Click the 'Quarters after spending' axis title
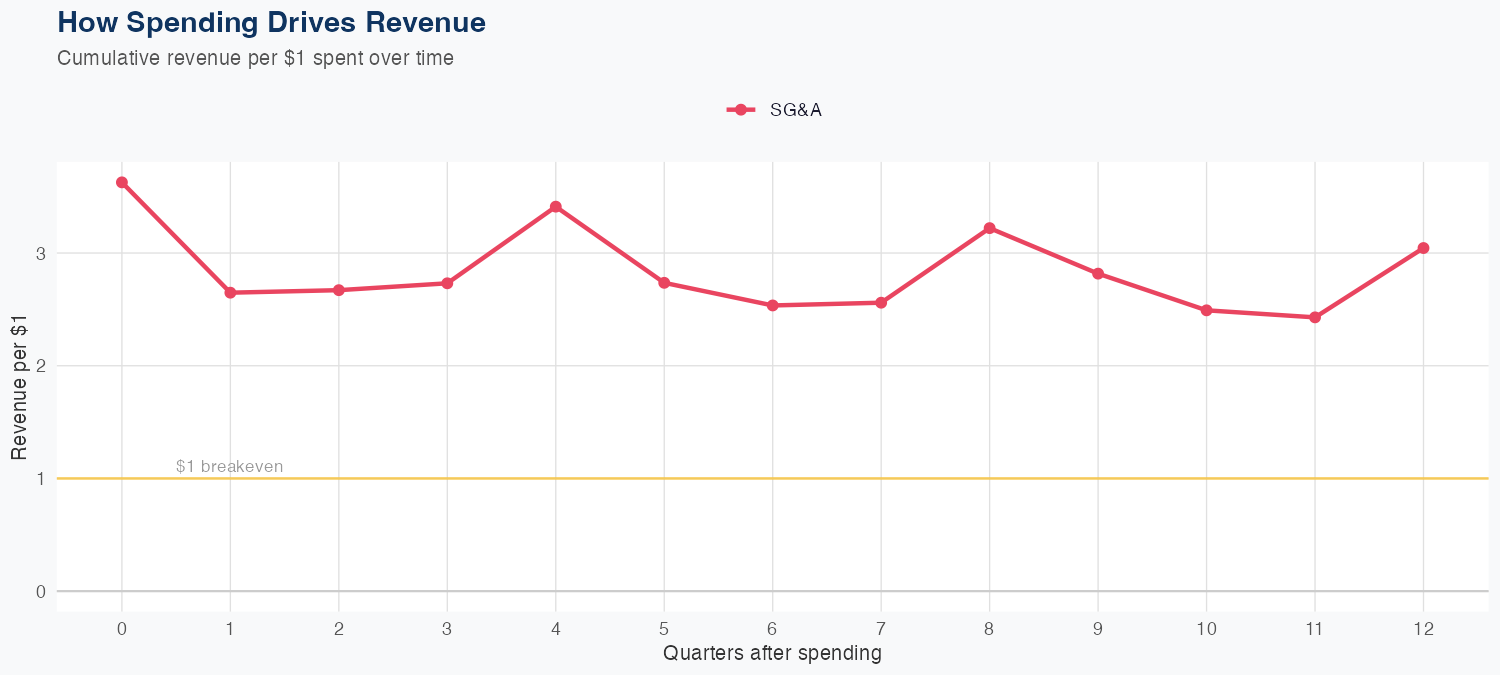 point(772,654)
